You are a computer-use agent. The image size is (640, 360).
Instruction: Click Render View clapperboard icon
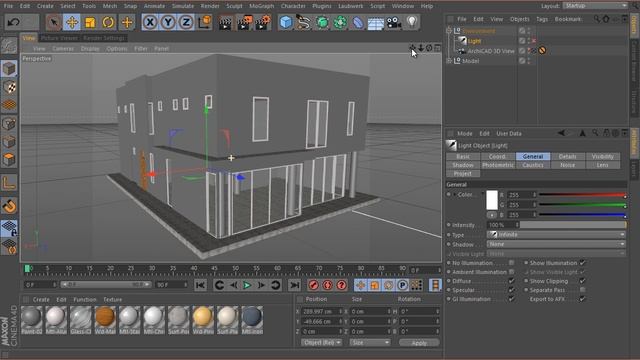pos(225,22)
